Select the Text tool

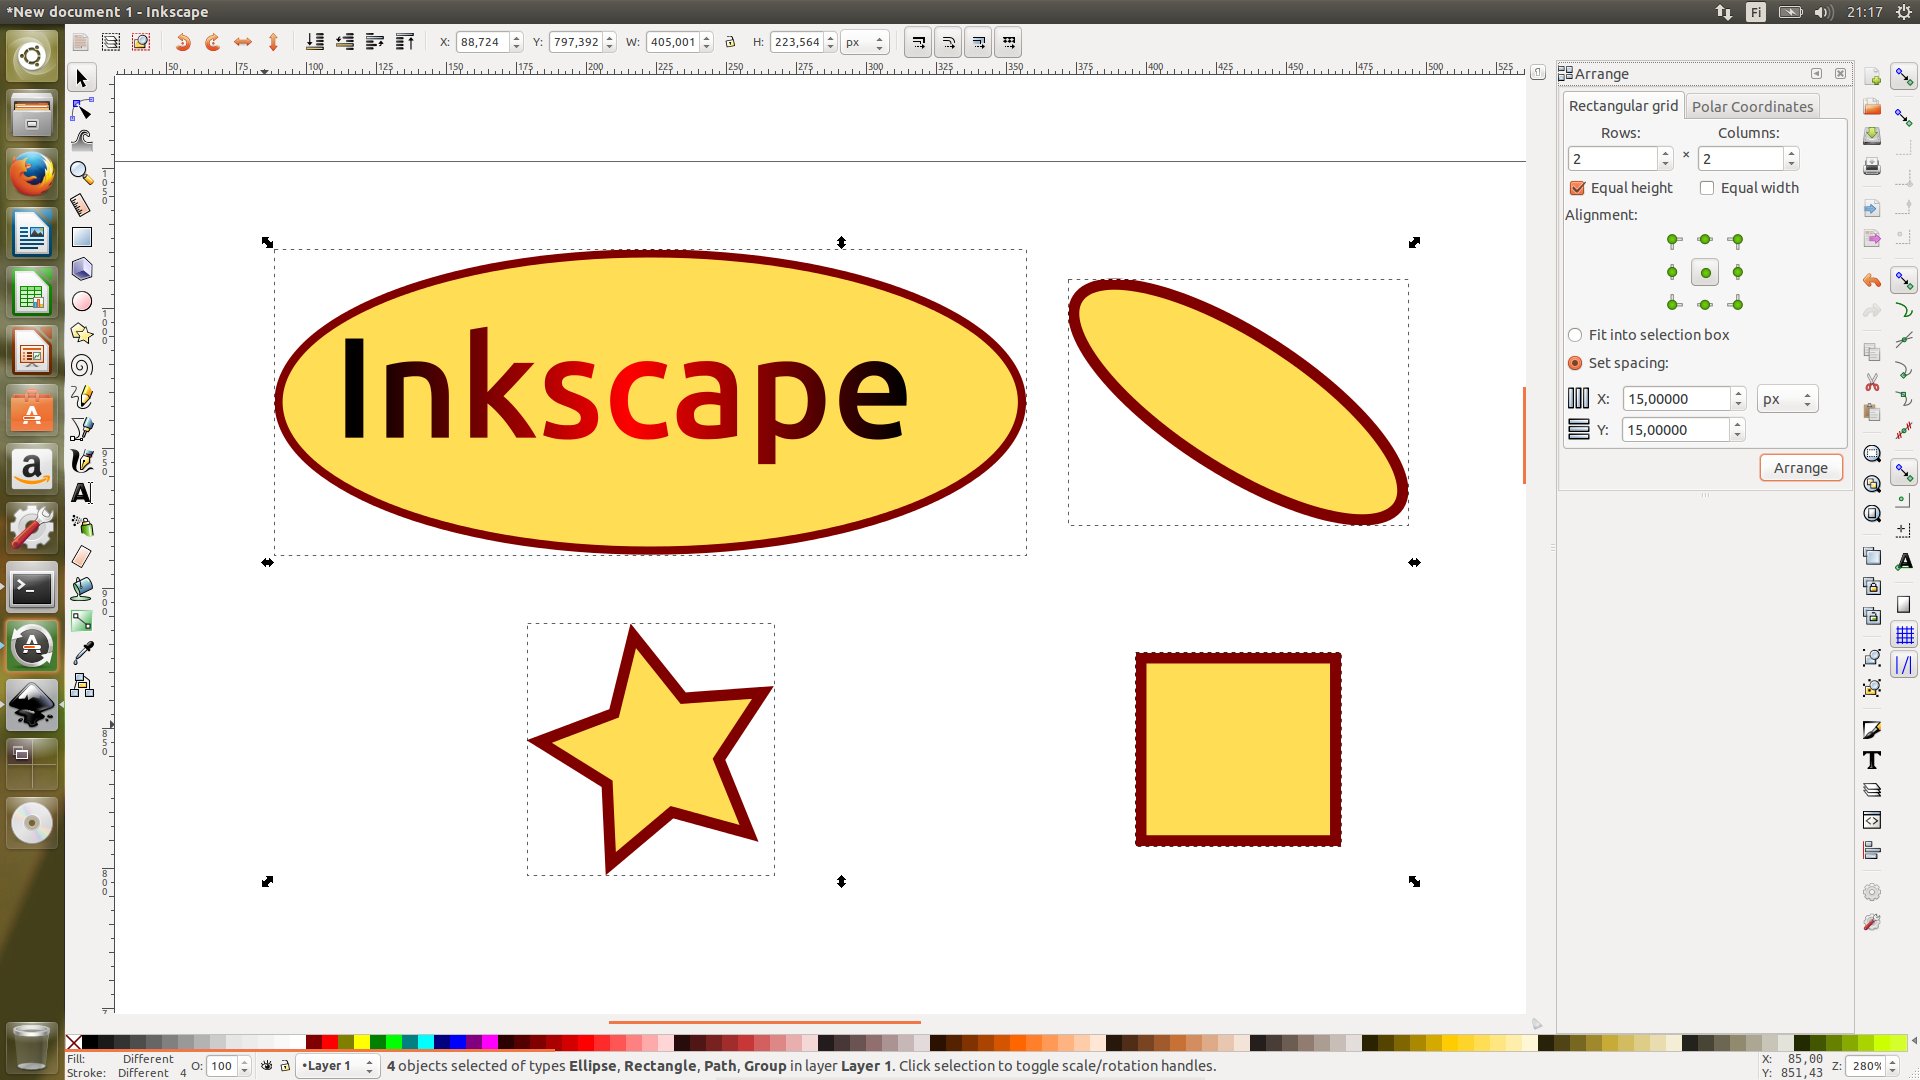pyautogui.click(x=82, y=493)
